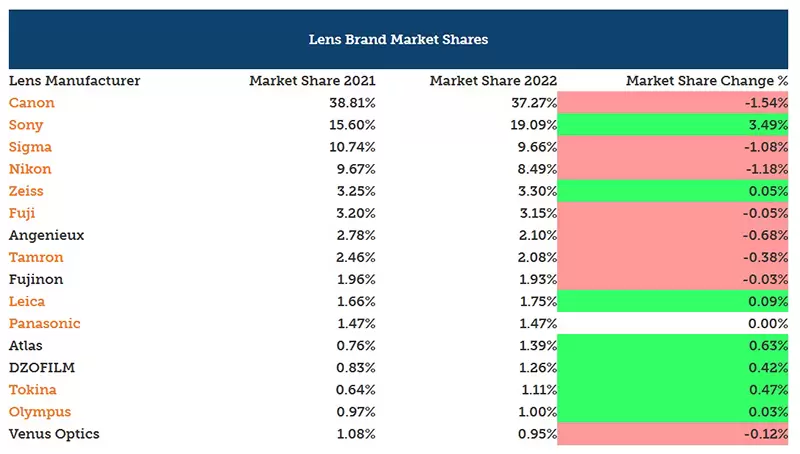Click the Sony brand link
Screen dimensions: 800x454
pyautogui.click(x=26, y=125)
